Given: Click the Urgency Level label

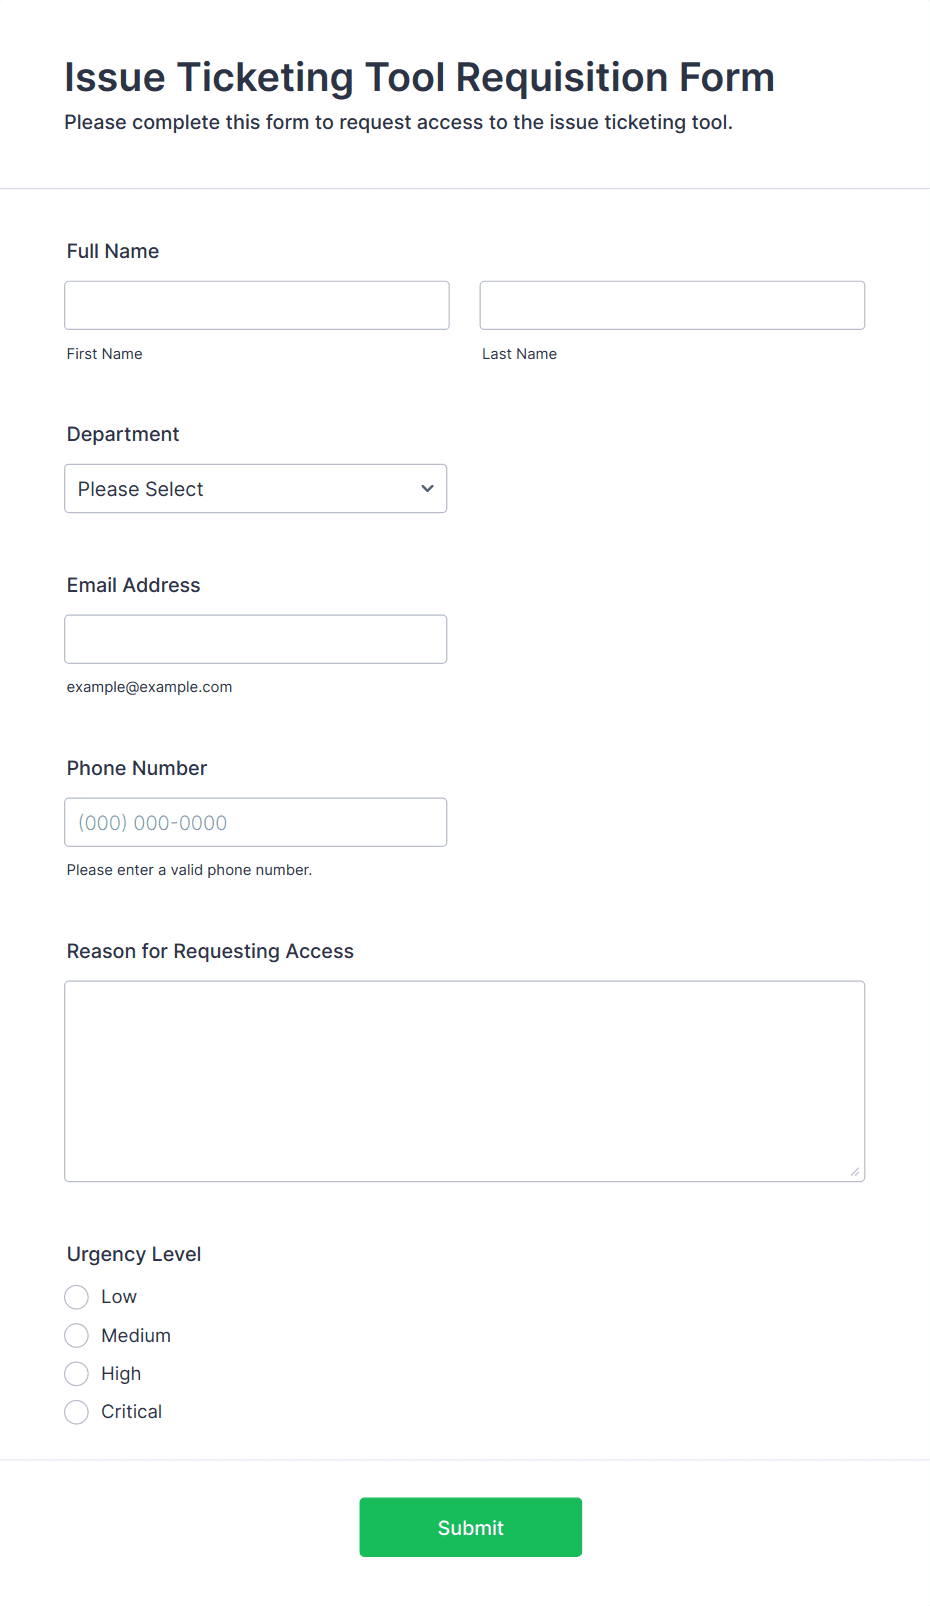Looking at the screenshot, I should pyautogui.click(x=134, y=1254).
